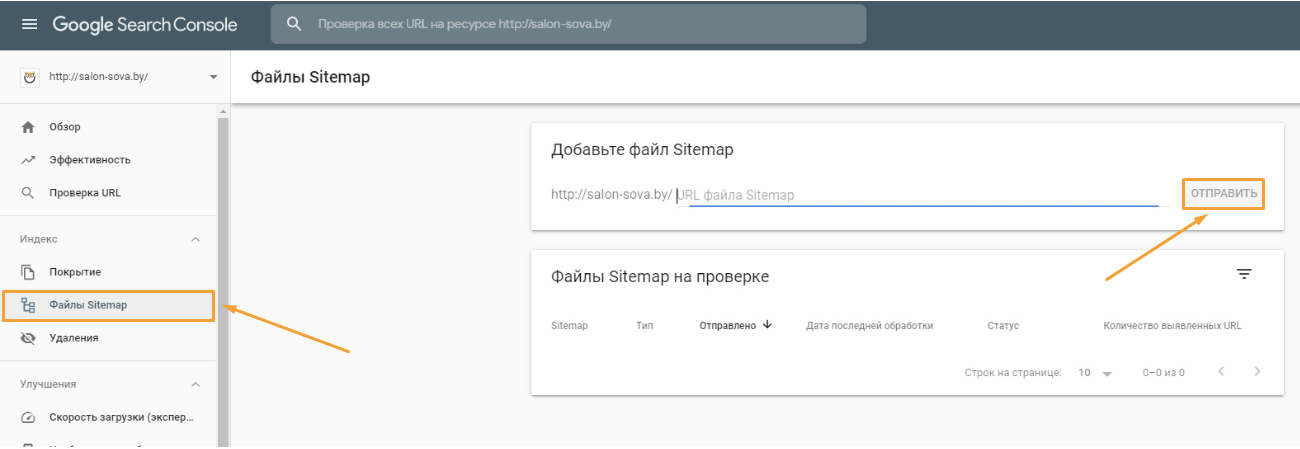
Task: Open the sitemap table filter icon
Action: click(1244, 274)
